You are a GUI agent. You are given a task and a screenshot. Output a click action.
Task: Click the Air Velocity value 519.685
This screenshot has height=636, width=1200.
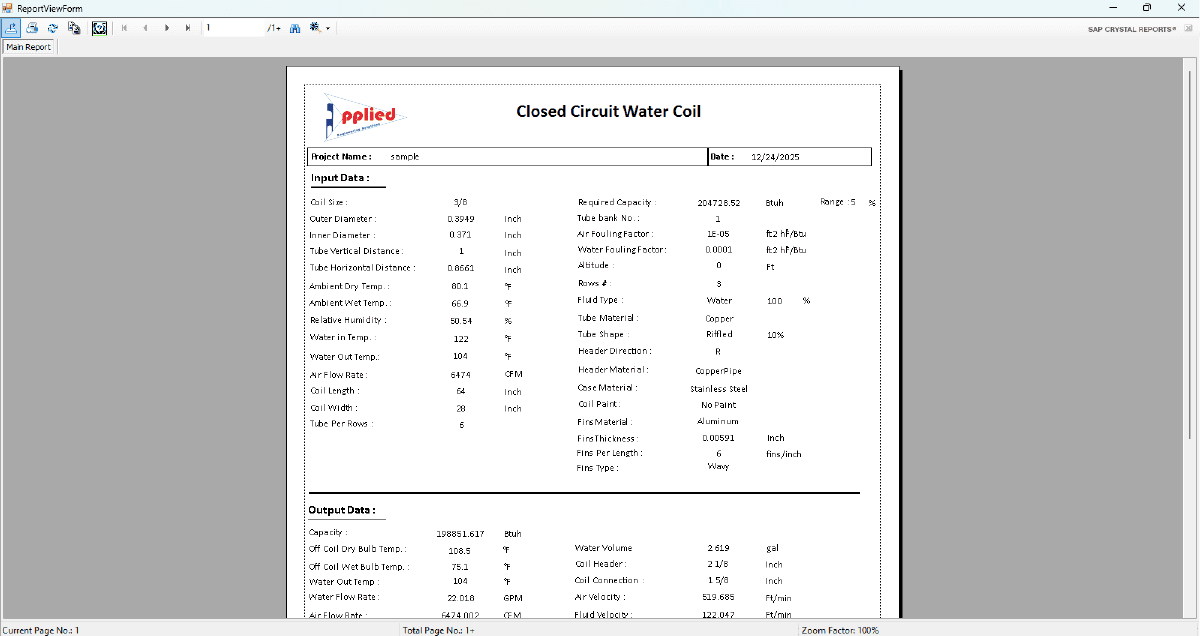coord(720,597)
